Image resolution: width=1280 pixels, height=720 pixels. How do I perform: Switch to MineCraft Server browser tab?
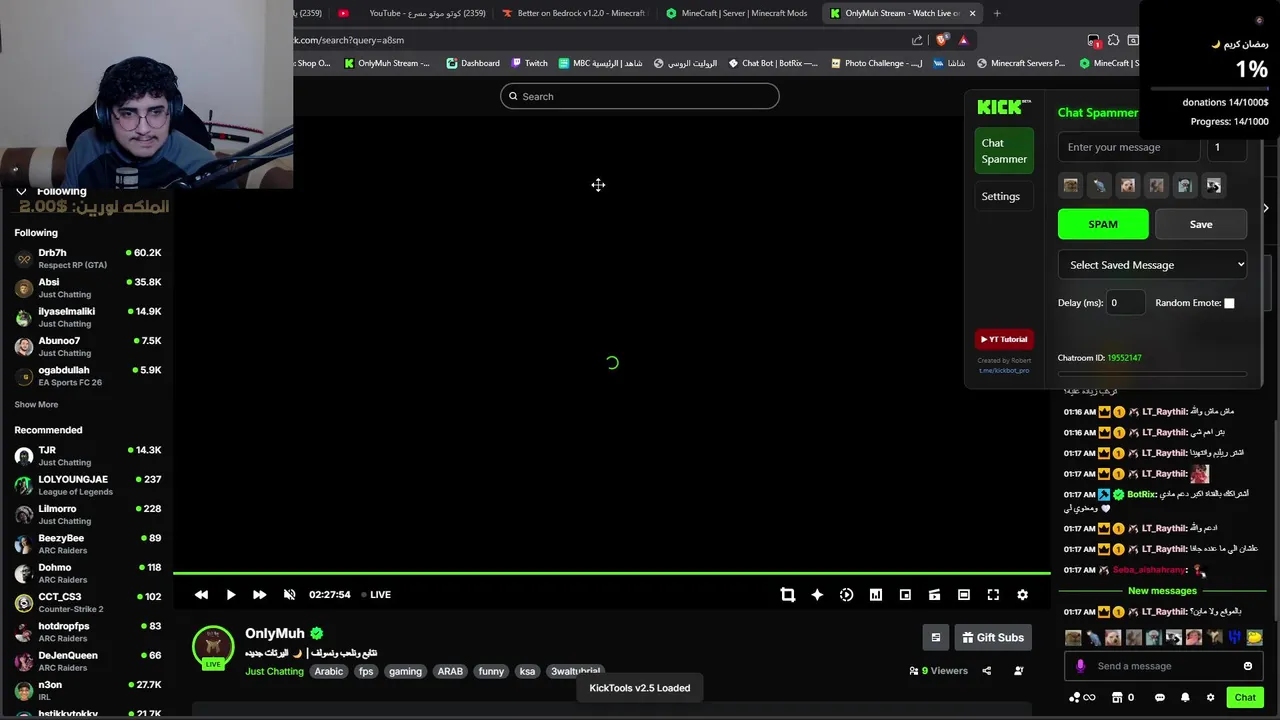point(740,13)
